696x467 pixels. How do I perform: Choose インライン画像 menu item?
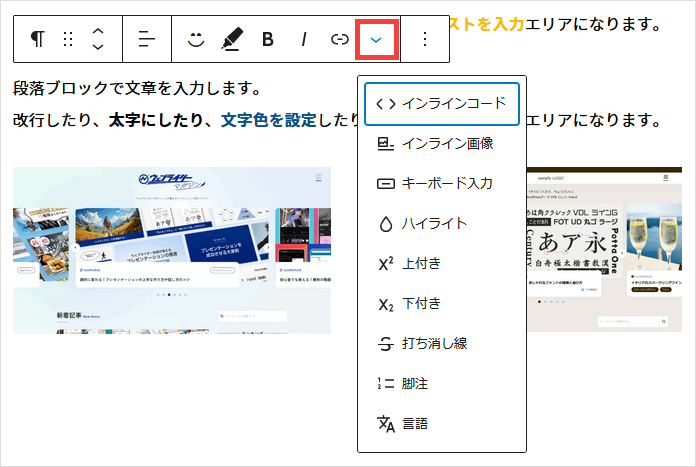[x=442, y=143]
